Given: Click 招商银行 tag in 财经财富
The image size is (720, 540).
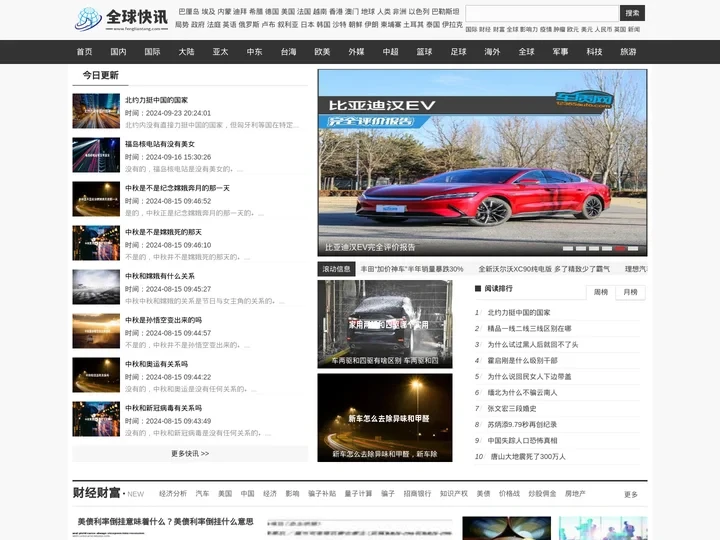Looking at the screenshot, I should click(x=417, y=494).
